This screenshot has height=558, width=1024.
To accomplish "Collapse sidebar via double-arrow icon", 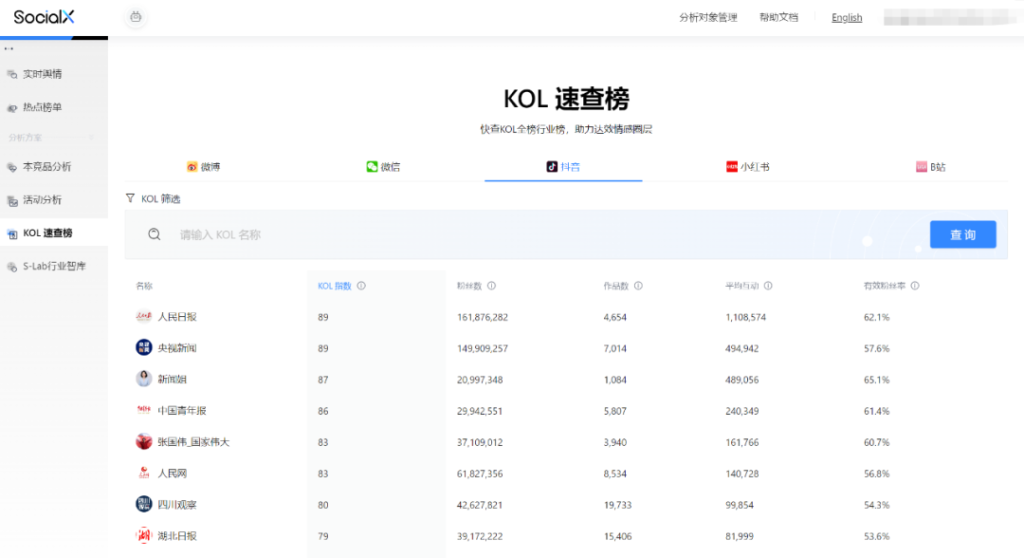I will point(8,49).
